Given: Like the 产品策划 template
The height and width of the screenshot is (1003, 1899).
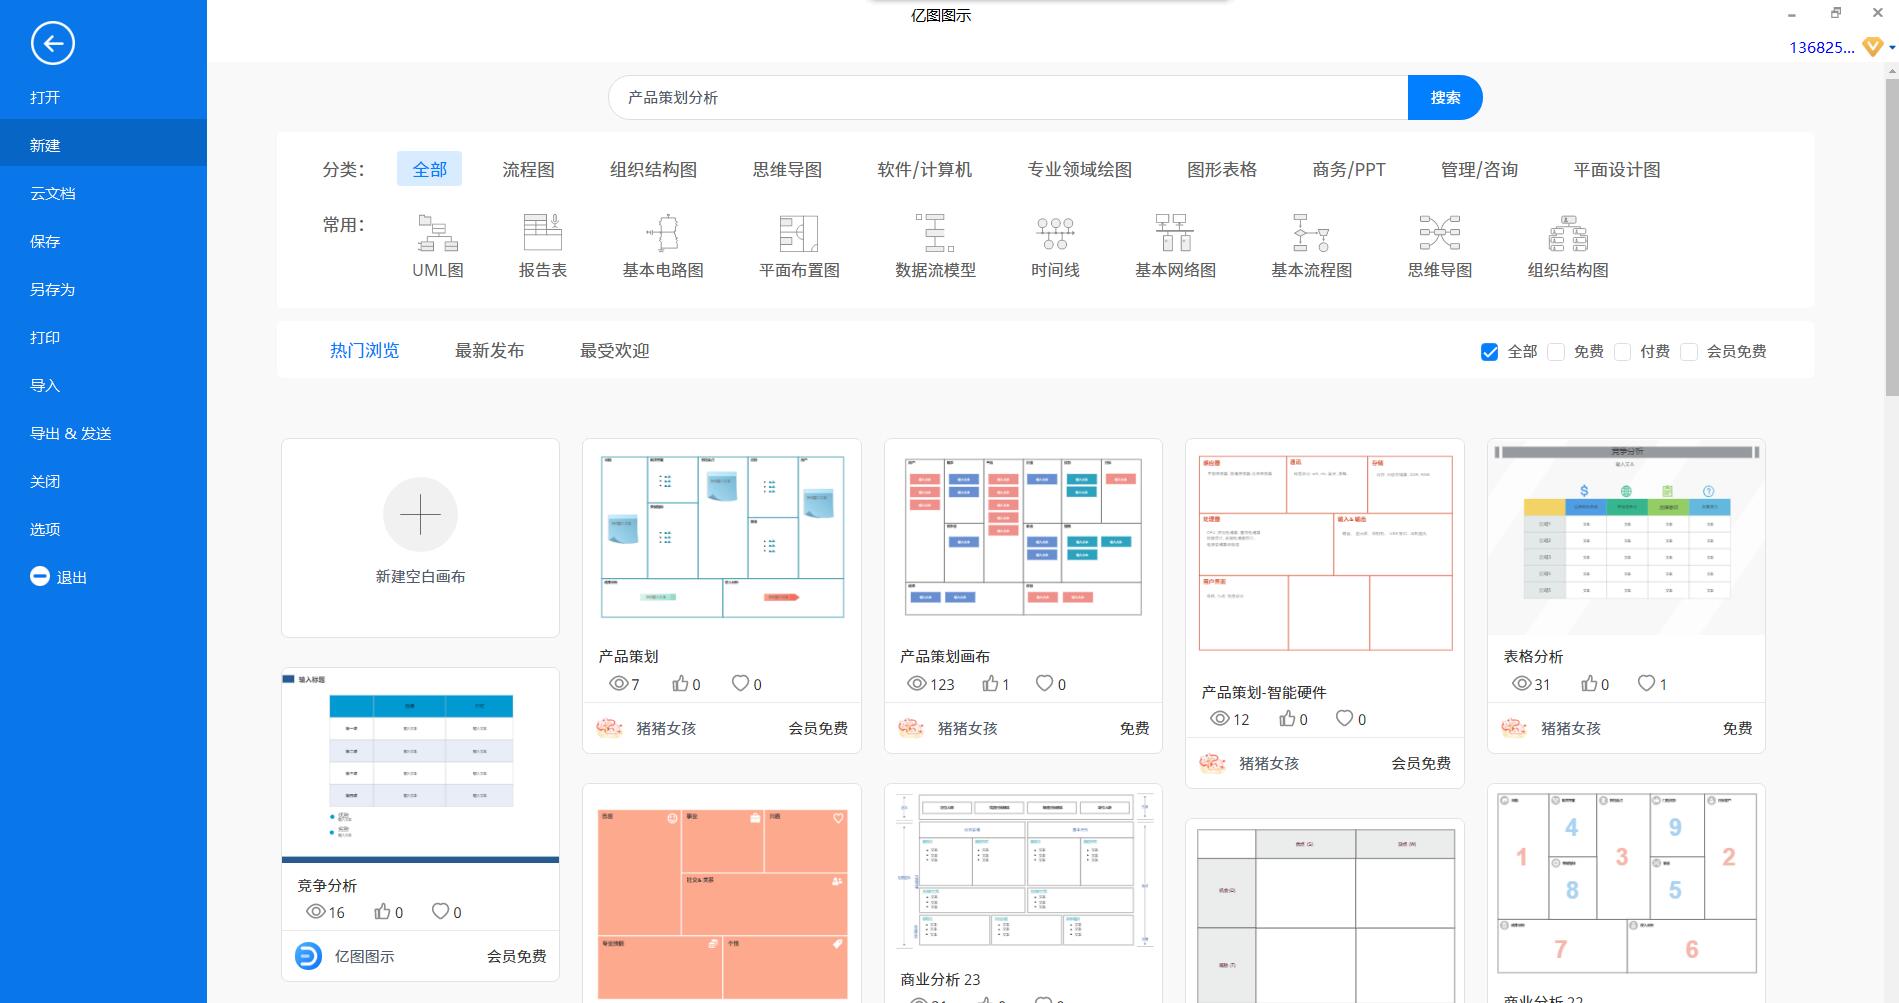Looking at the screenshot, I should (x=678, y=683).
